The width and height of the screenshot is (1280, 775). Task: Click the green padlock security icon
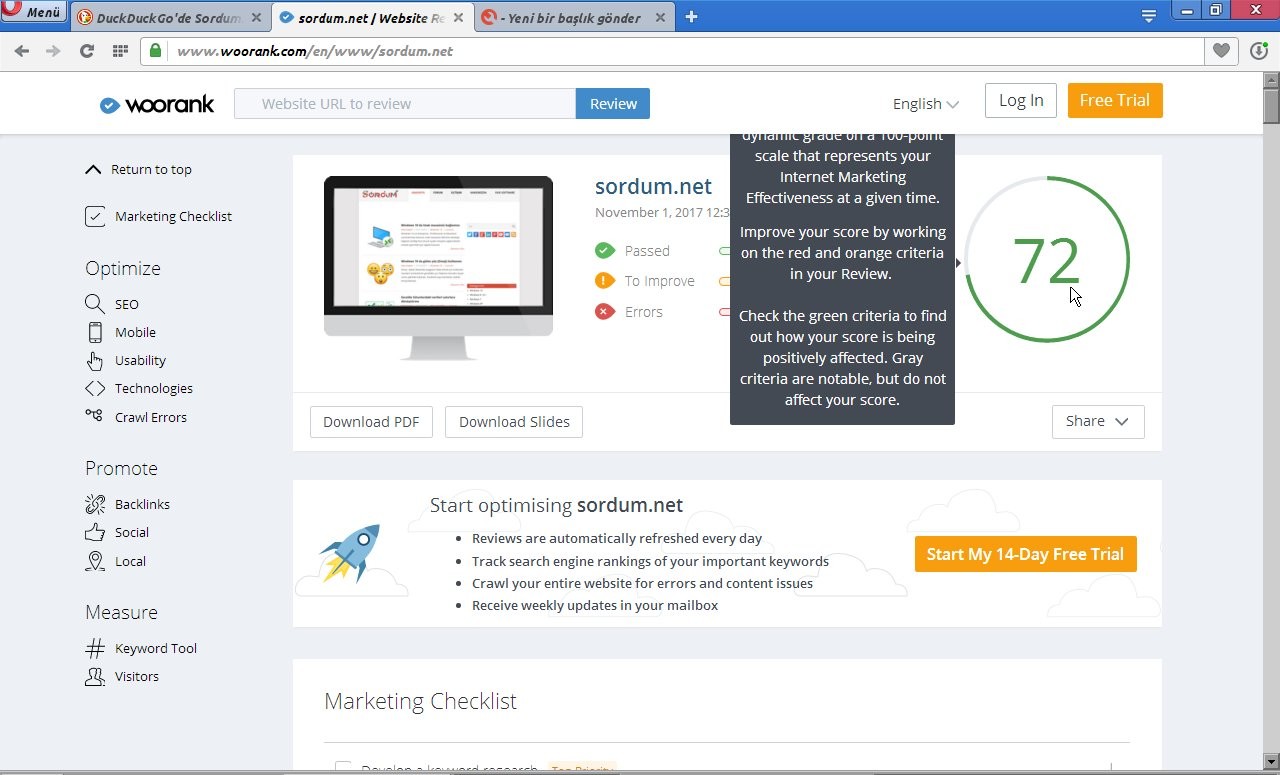(155, 50)
